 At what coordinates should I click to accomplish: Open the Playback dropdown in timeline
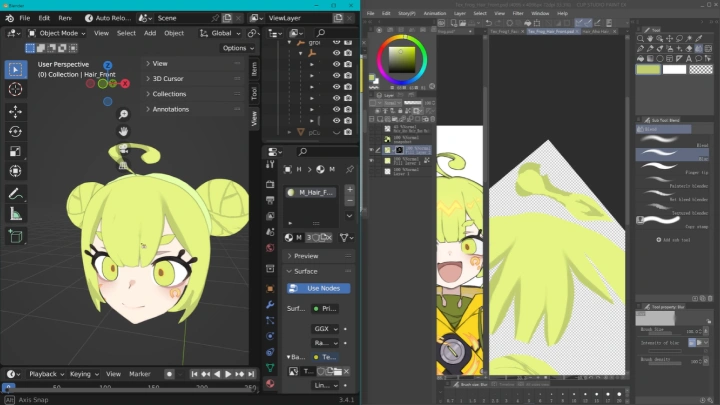click(x=46, y=374)
